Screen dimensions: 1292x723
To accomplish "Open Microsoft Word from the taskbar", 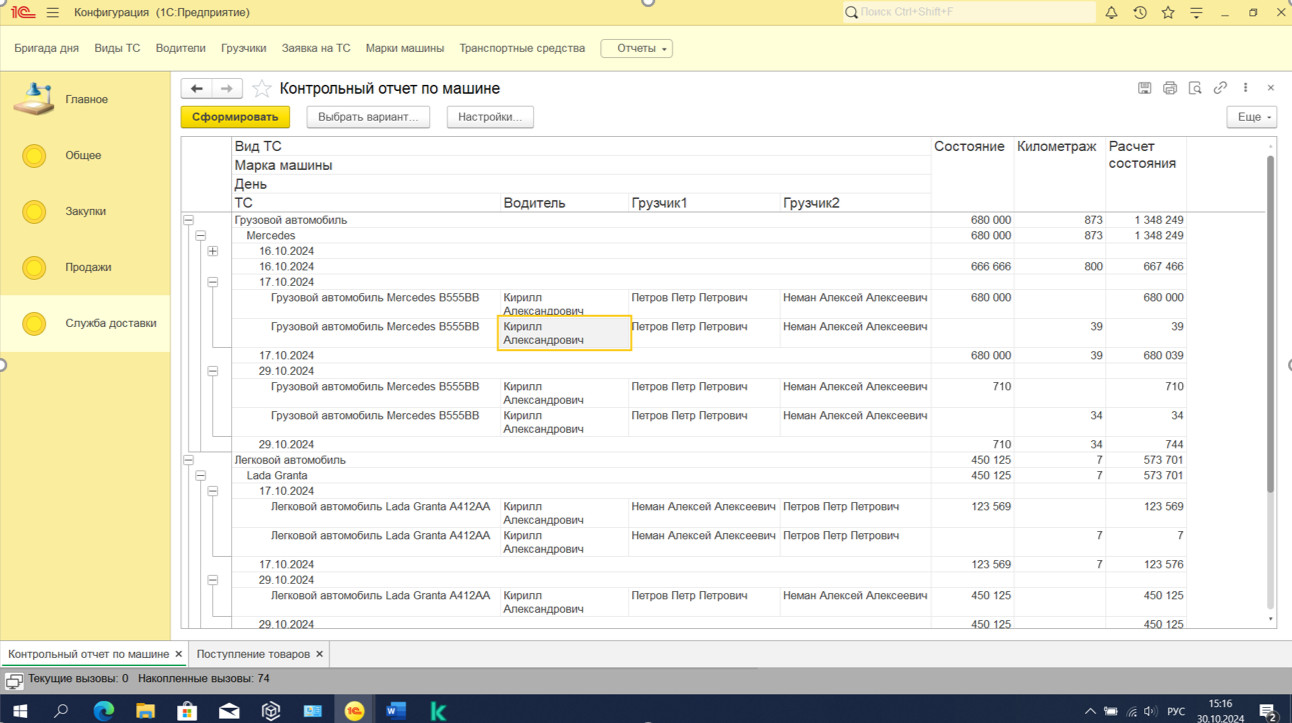I will click(x=396, y=711).
